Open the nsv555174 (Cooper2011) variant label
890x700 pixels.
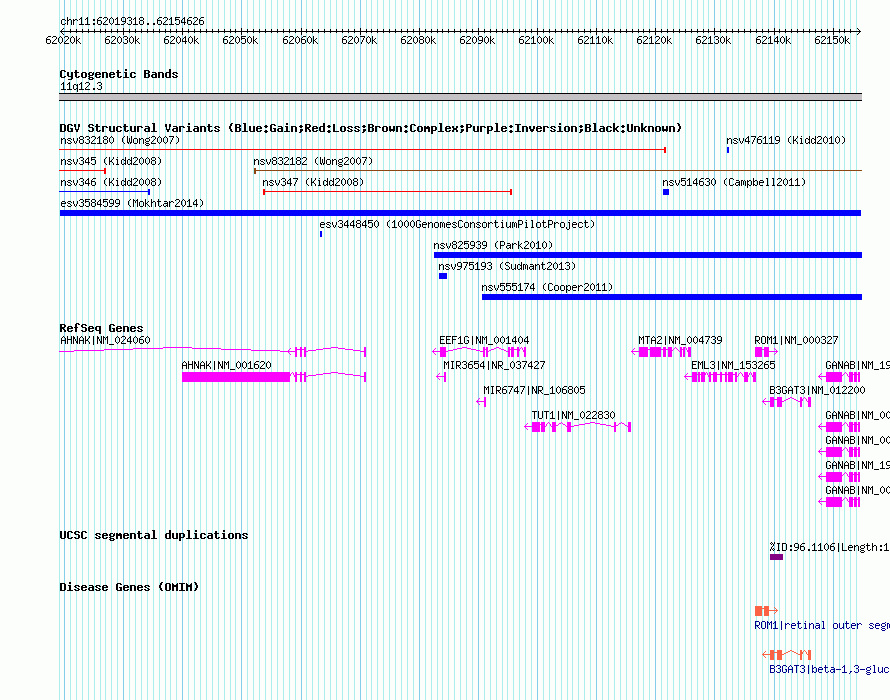tap(547, 287)
